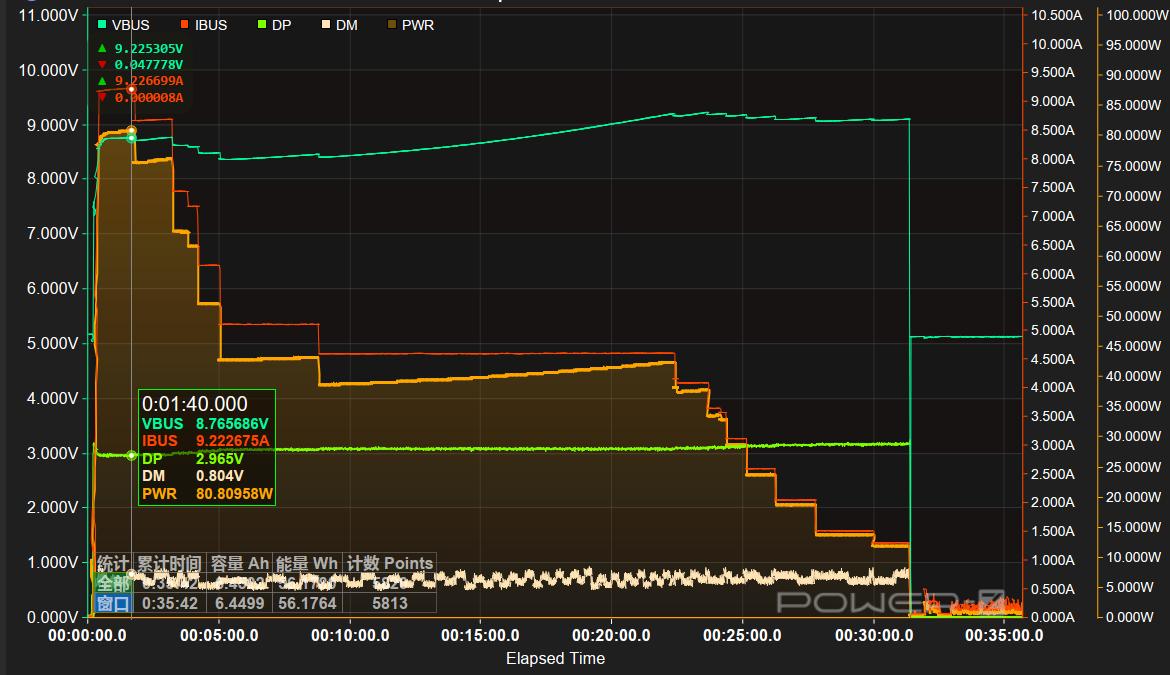Click the red IBUS legend color square
The image size is (1170, 675).
[186, 25]
